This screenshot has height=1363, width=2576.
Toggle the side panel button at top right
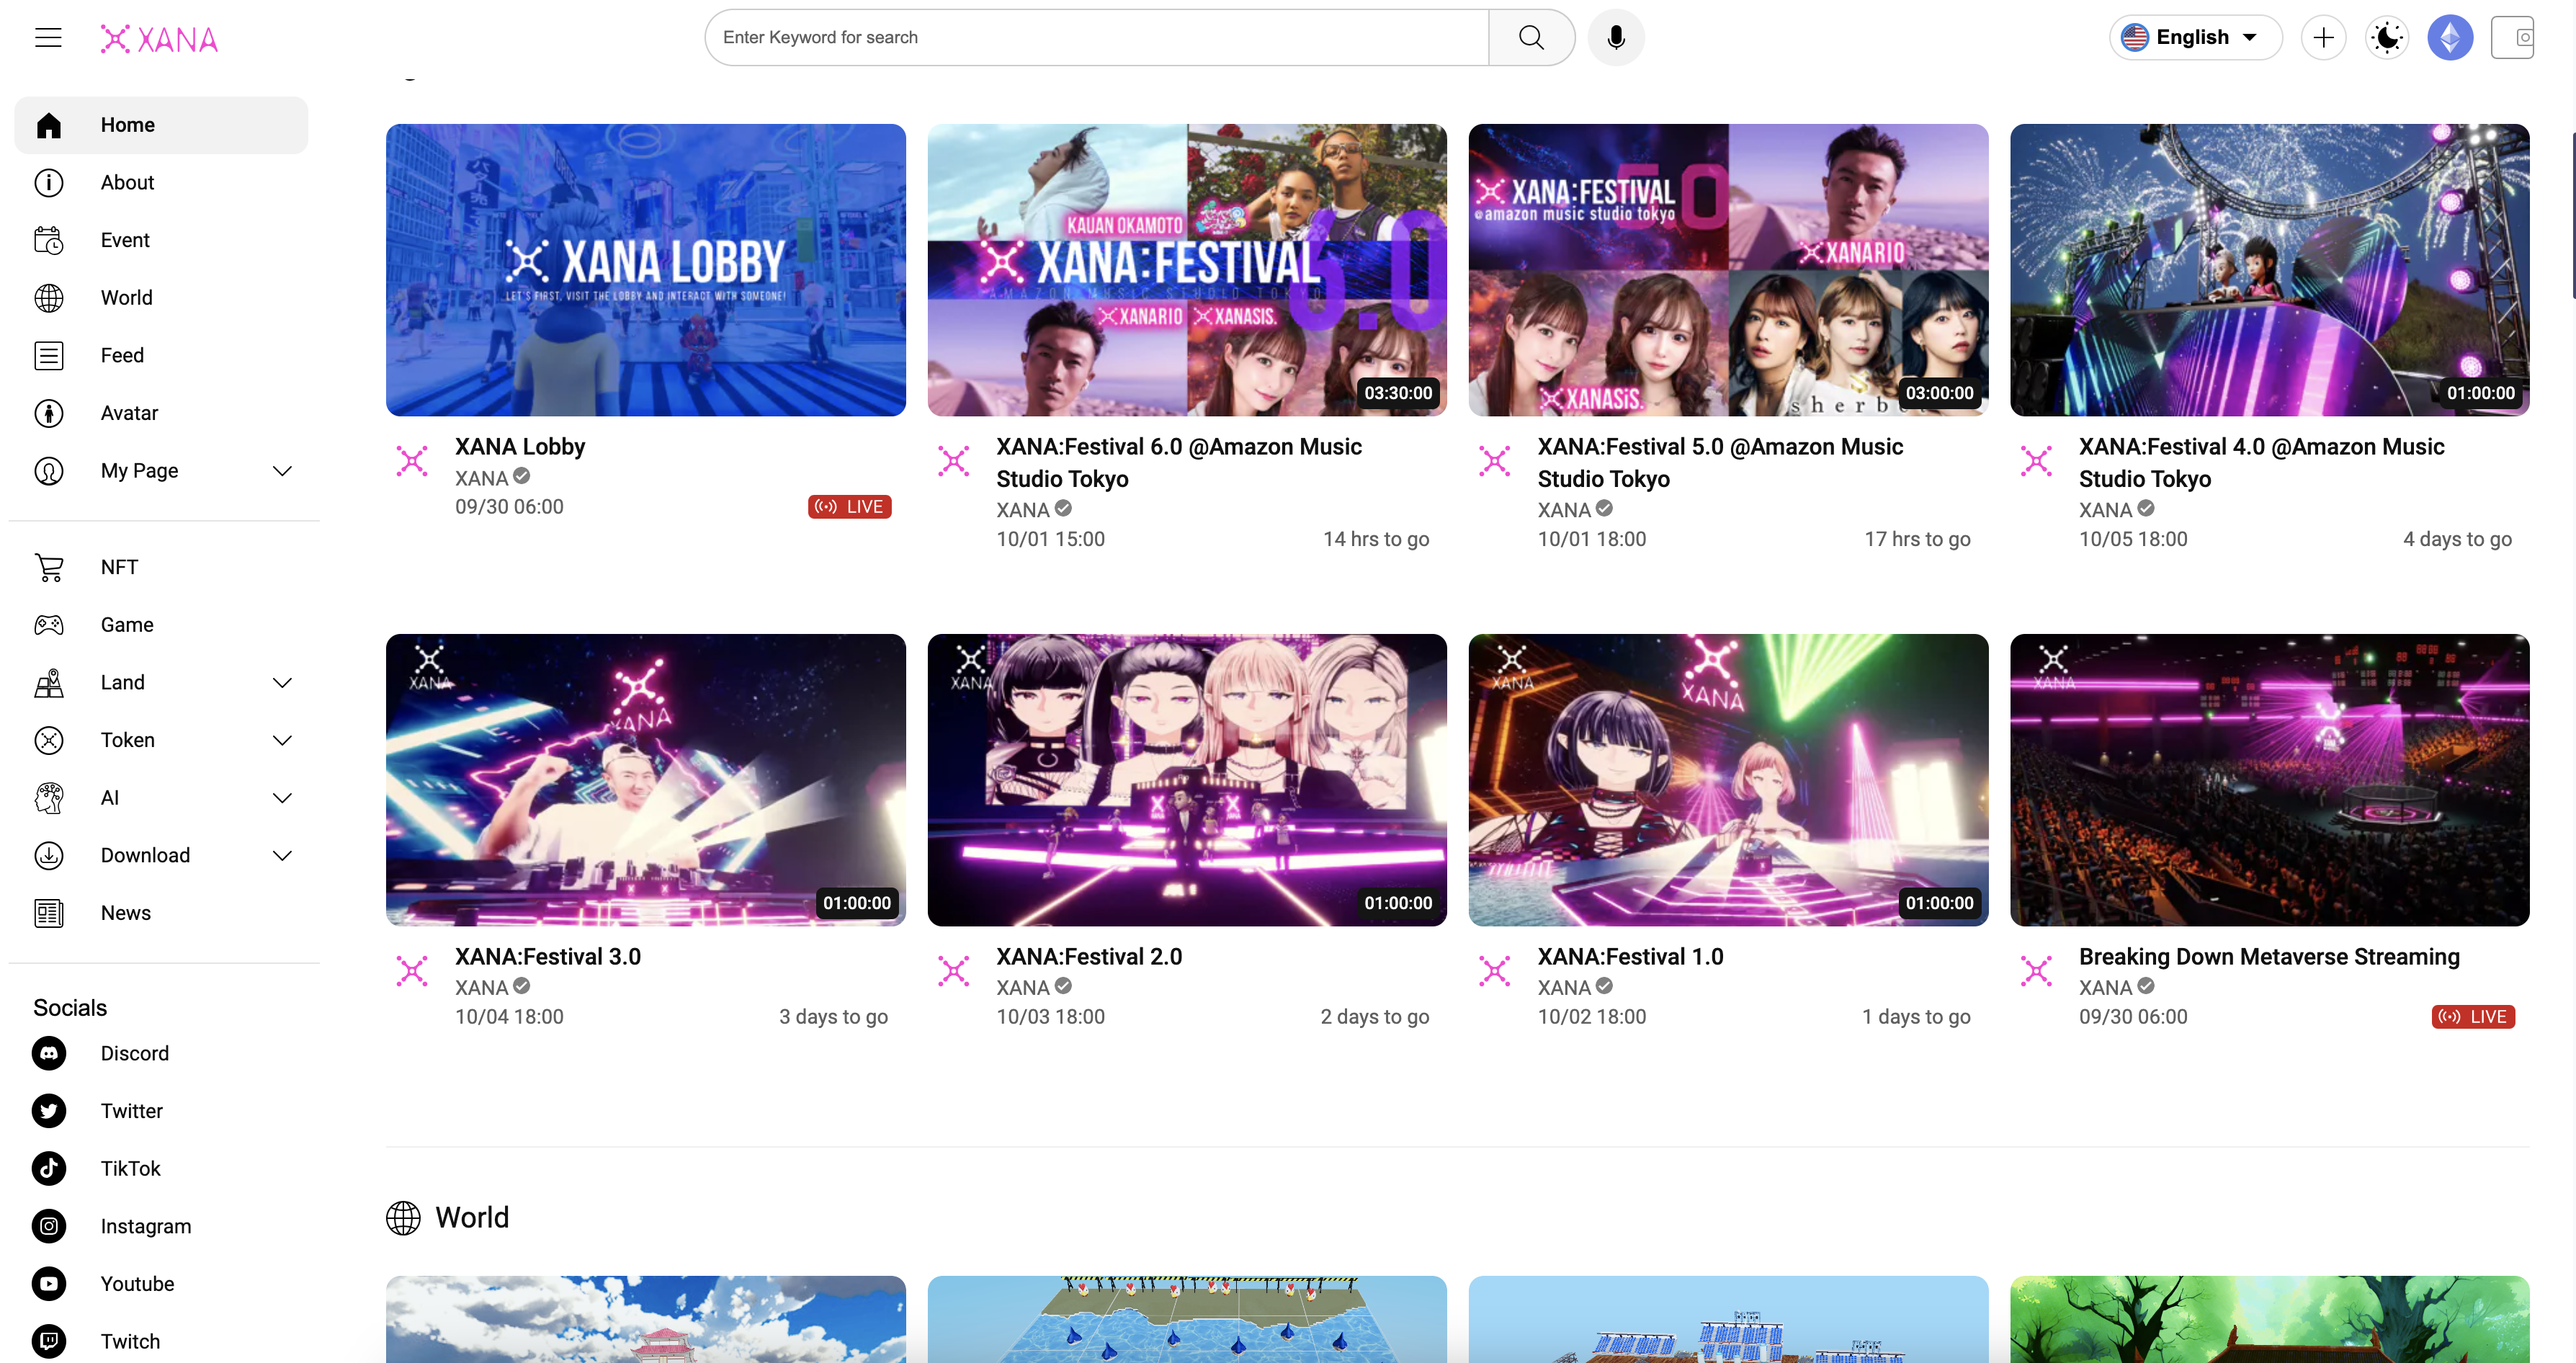[x=2512, y=38]
